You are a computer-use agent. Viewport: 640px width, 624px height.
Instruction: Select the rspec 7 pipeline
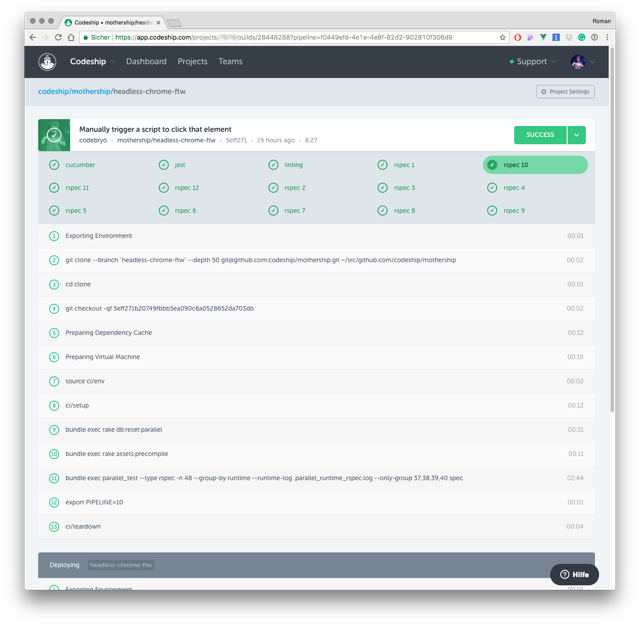click(x=287, y=211)
